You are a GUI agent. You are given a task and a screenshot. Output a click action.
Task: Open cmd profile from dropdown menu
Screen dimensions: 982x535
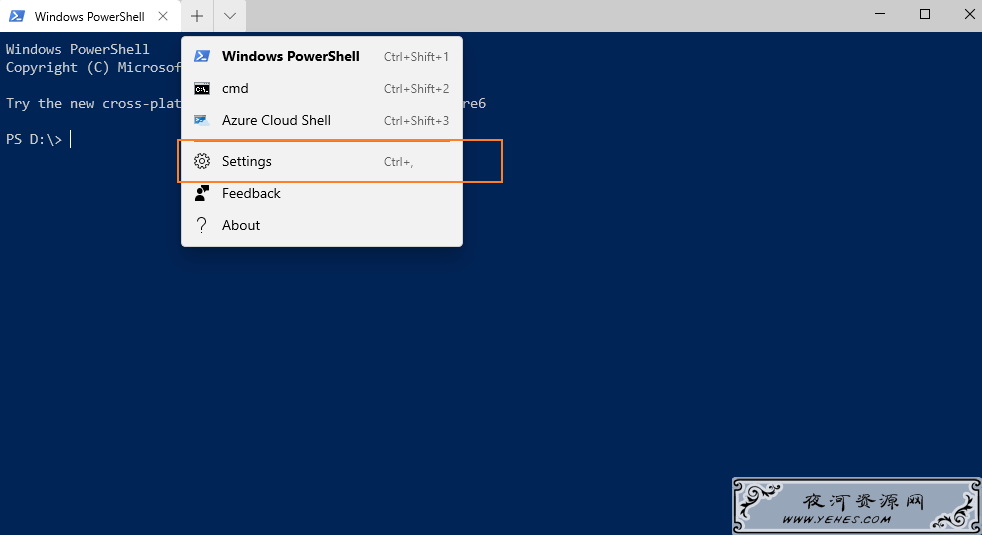(x=322, y=88)
